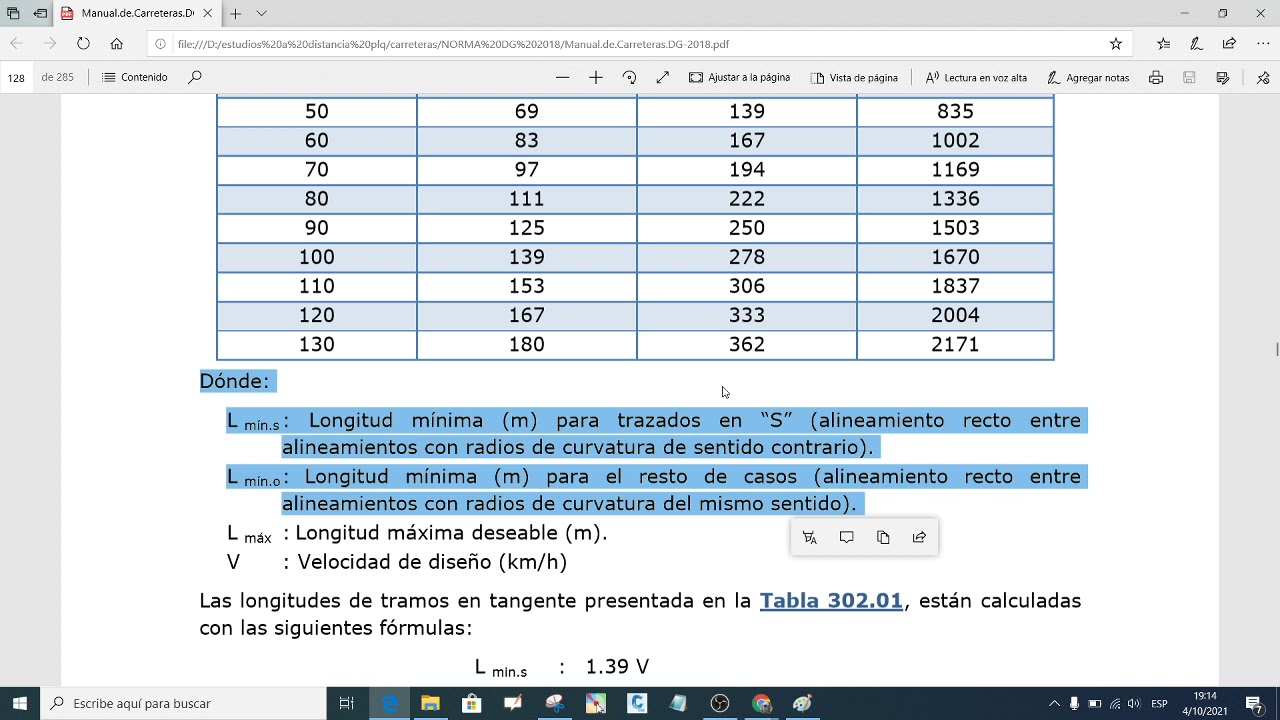Viewport: 1280px width, 720px height.
Task: Zoom in the PDF with the plus icon
Action: point(596,77)
